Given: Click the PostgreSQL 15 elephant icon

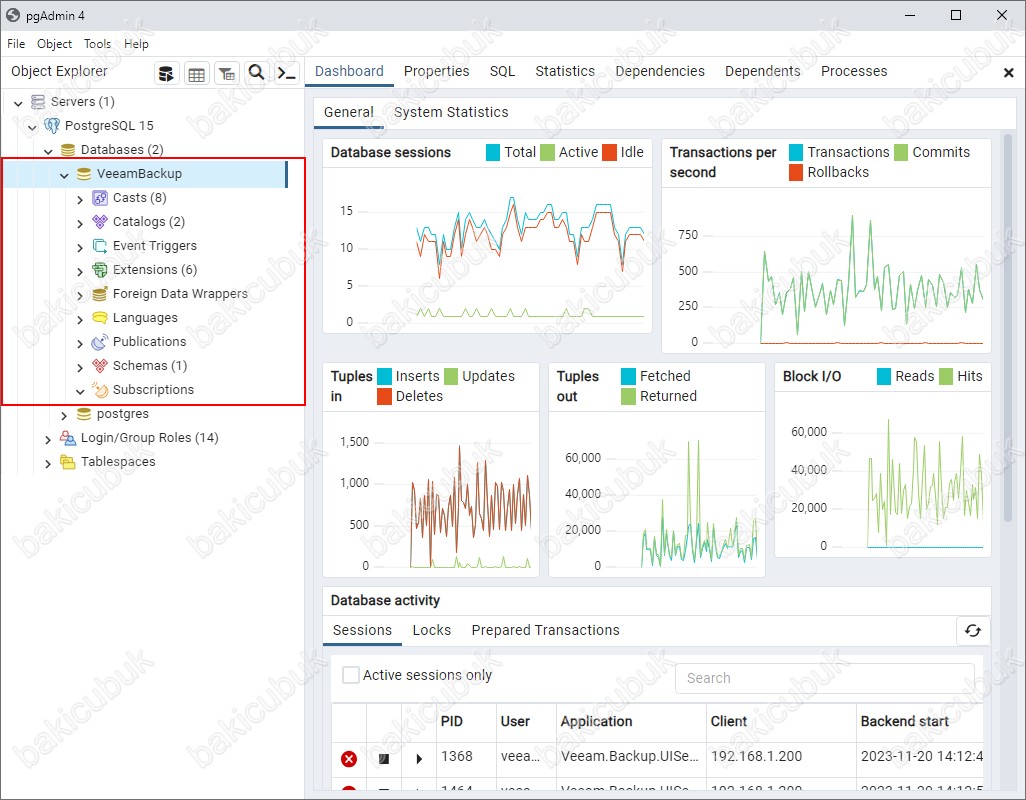Looking at the screenshot, I should coord(52,126).
